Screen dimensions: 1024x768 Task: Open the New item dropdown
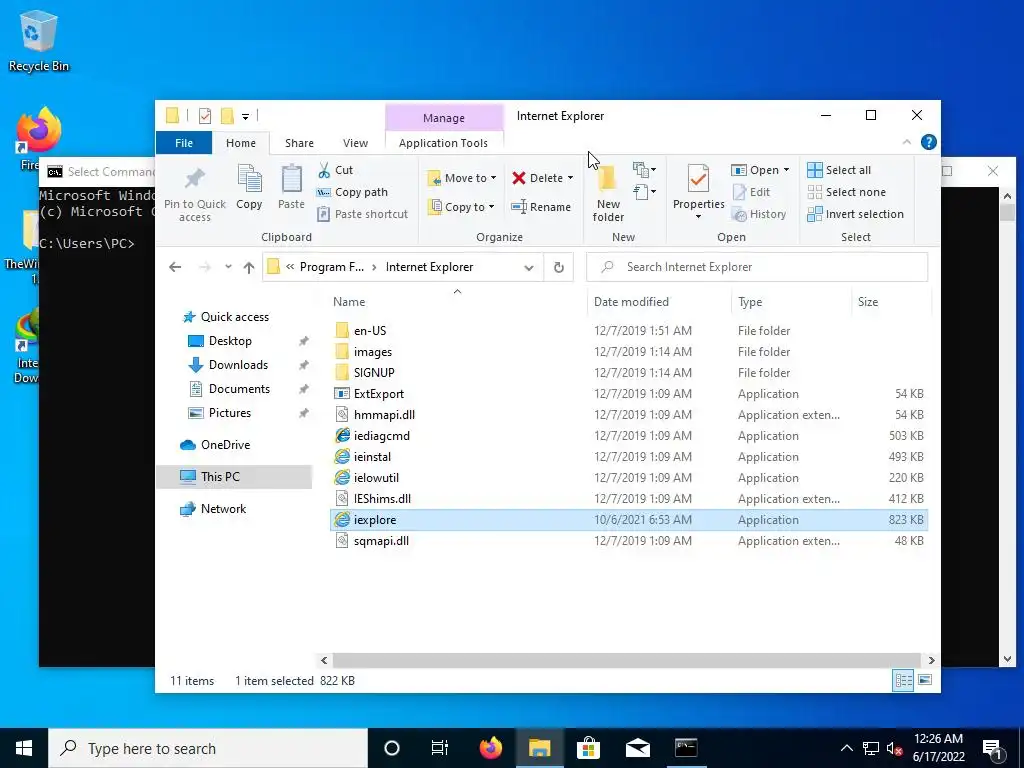click(644, 170)
